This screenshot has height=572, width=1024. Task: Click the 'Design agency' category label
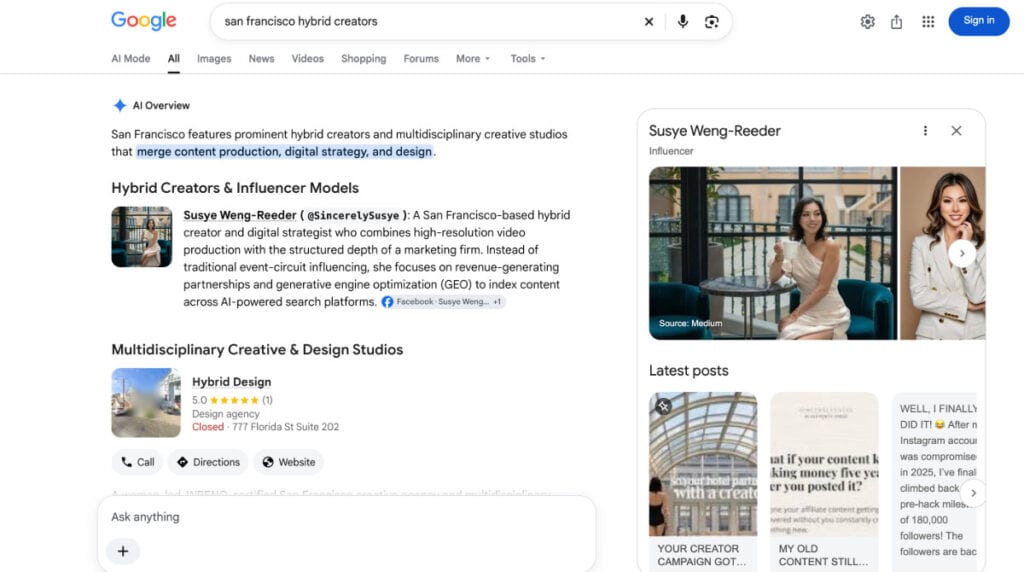pyautogui.click(x=225, y=414)
